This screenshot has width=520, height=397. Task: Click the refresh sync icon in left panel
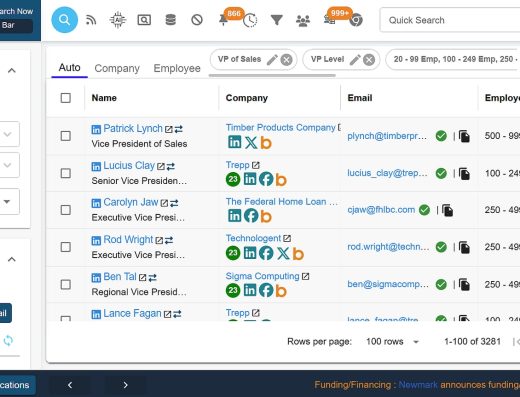tap(8, 340)
